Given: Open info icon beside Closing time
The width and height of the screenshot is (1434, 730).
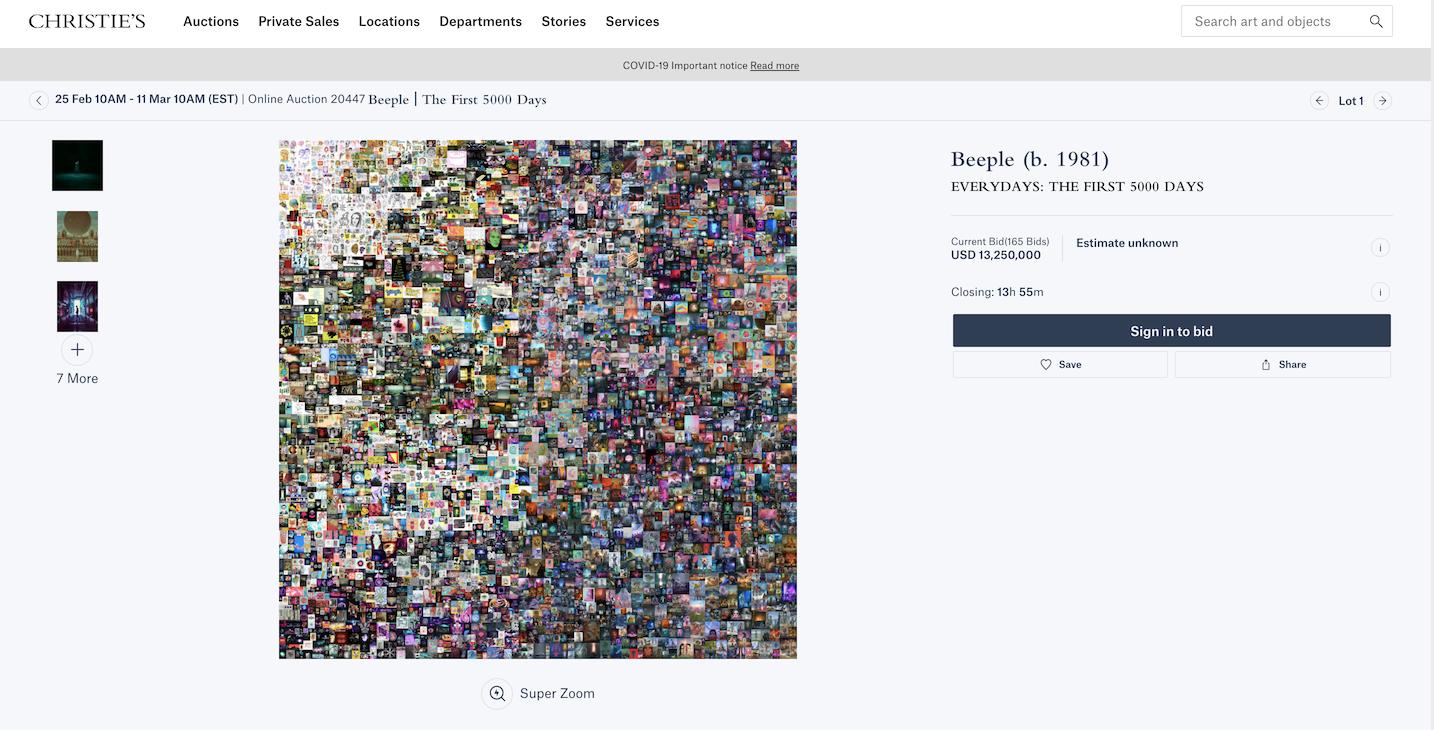Looking at the screenshot, I should pyautogui.click(x=1380, y=292).
